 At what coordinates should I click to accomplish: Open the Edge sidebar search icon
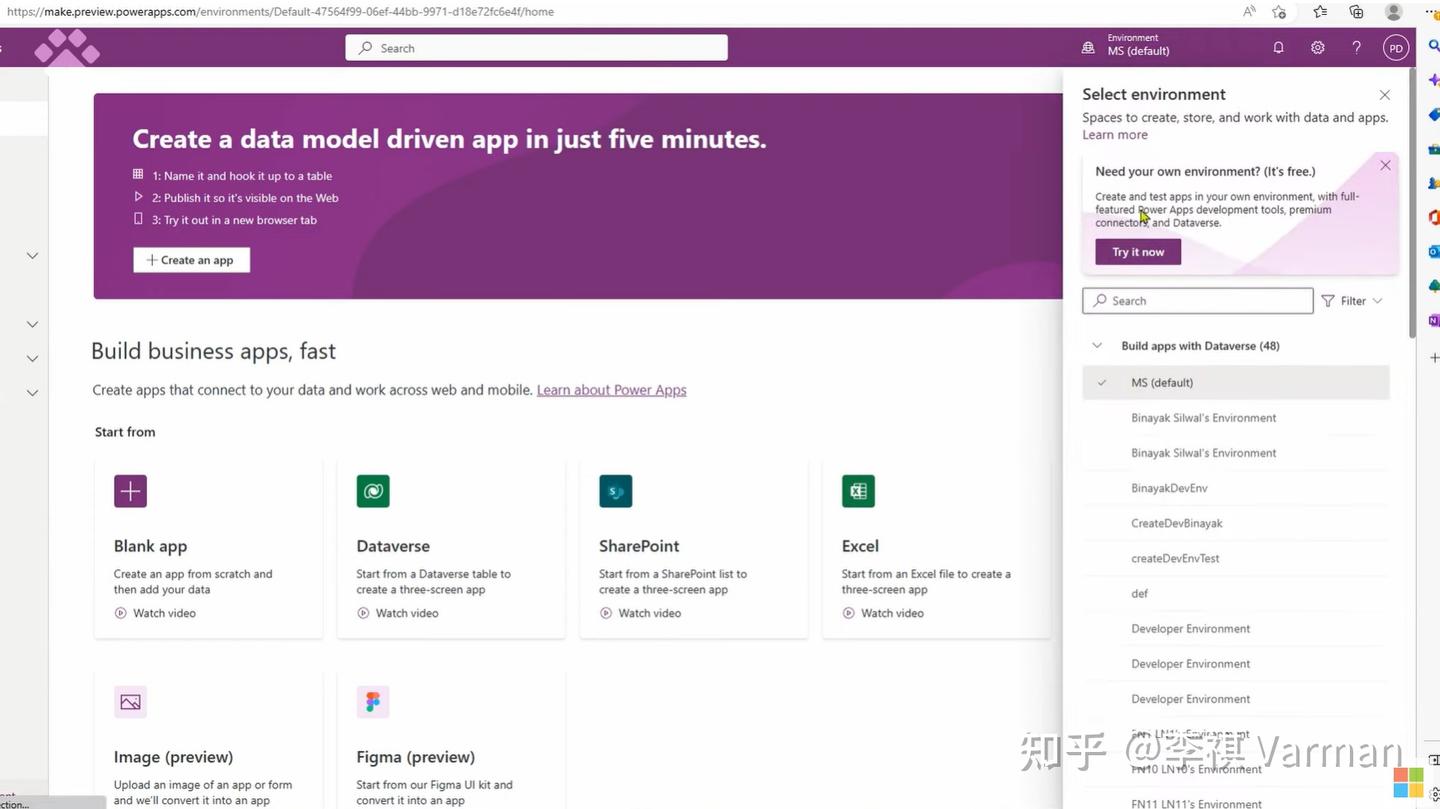pyautogui.click(x=1433, y=46)
